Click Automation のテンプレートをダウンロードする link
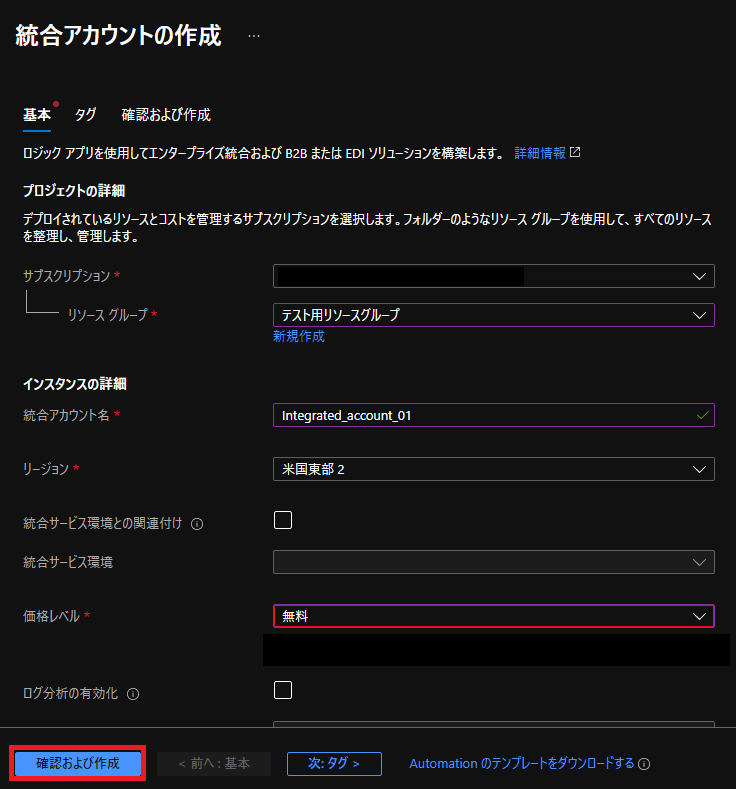This screenshot has height=789, width=736. coord(522,764)
